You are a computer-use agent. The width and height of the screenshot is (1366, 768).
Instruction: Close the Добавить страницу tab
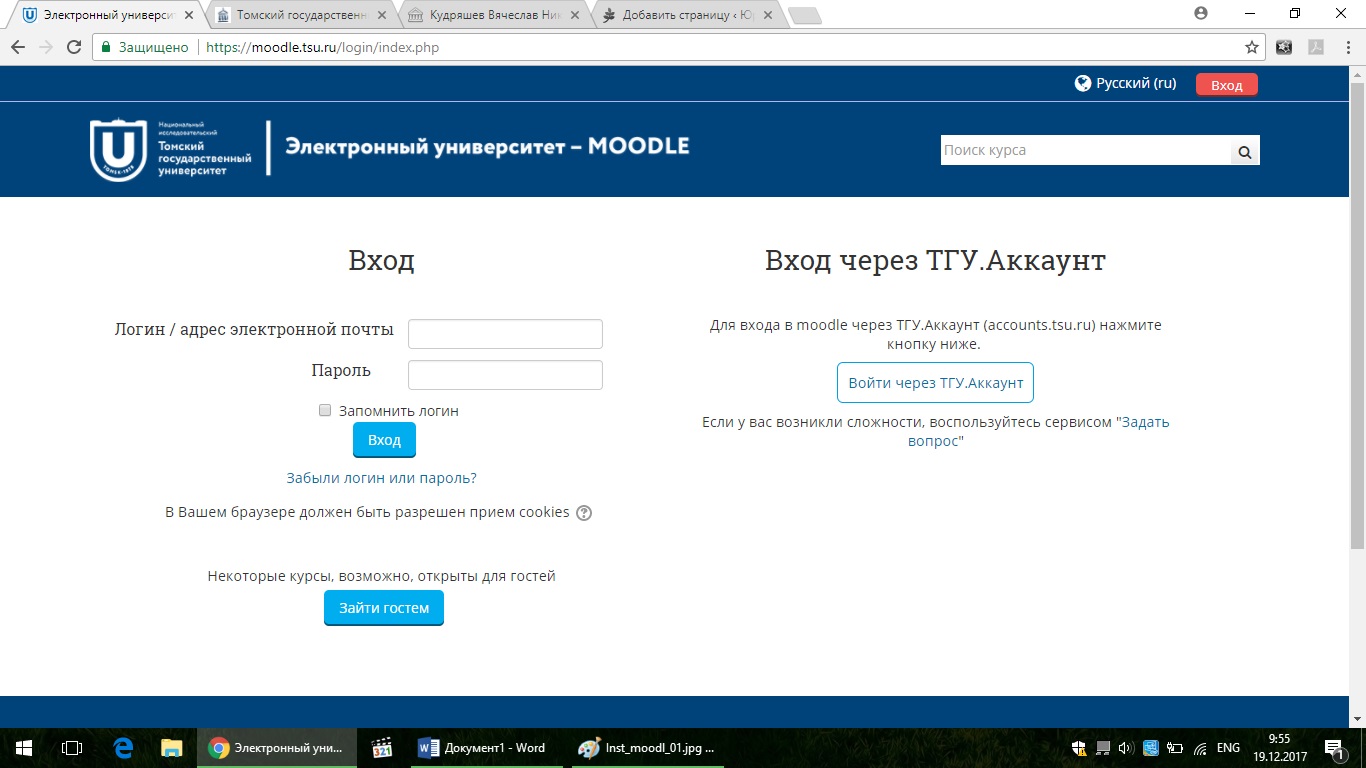tap(766, 15)
